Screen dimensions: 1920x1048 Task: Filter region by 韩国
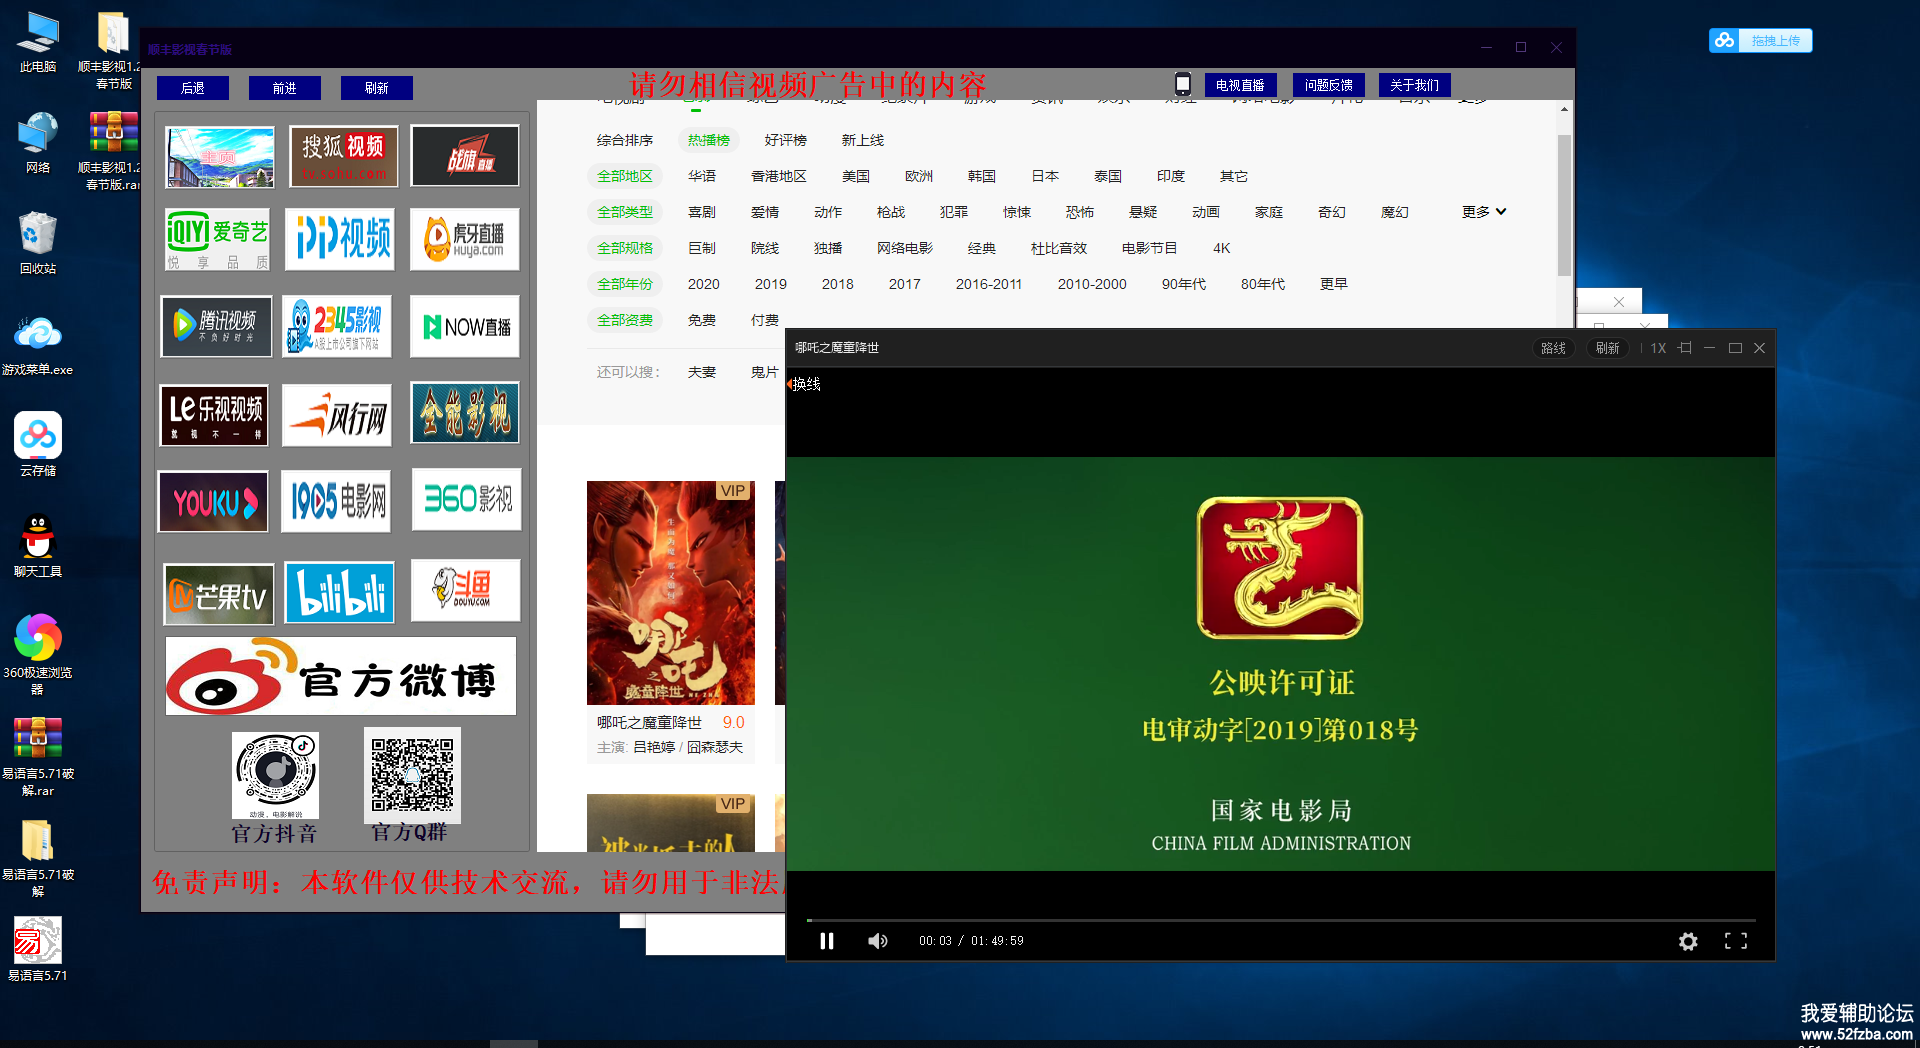[982, 176]
